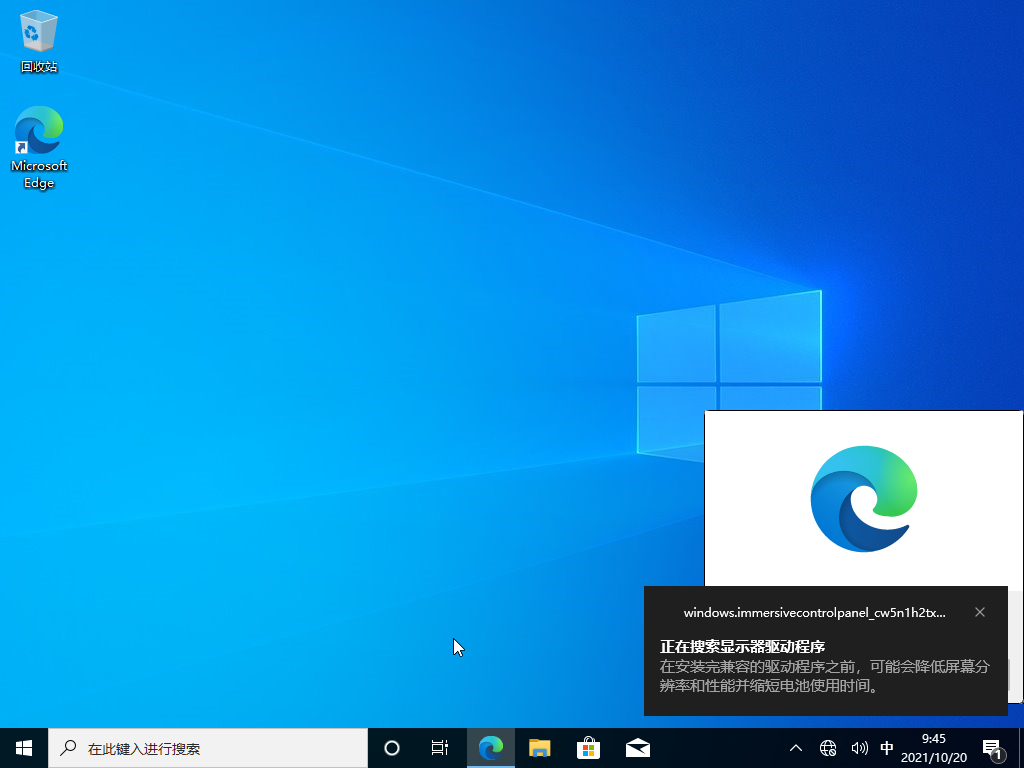The width and height of the screenshot is (1024, 768).
Task: Select the Edge icon on the taskbar
Action: [490, 747]
